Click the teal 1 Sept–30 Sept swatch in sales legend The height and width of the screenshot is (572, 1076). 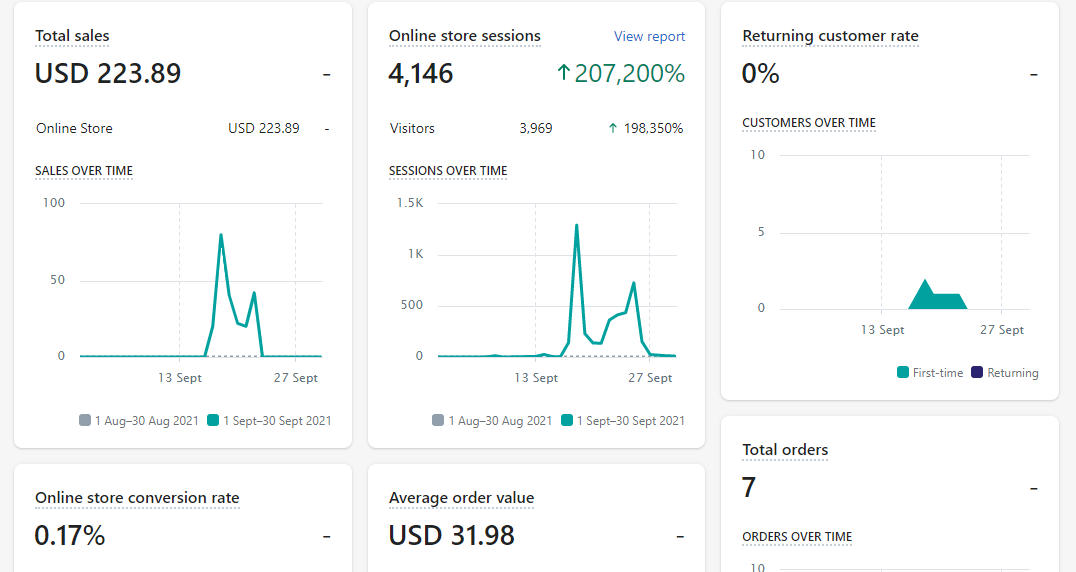(x=213, y=420)
